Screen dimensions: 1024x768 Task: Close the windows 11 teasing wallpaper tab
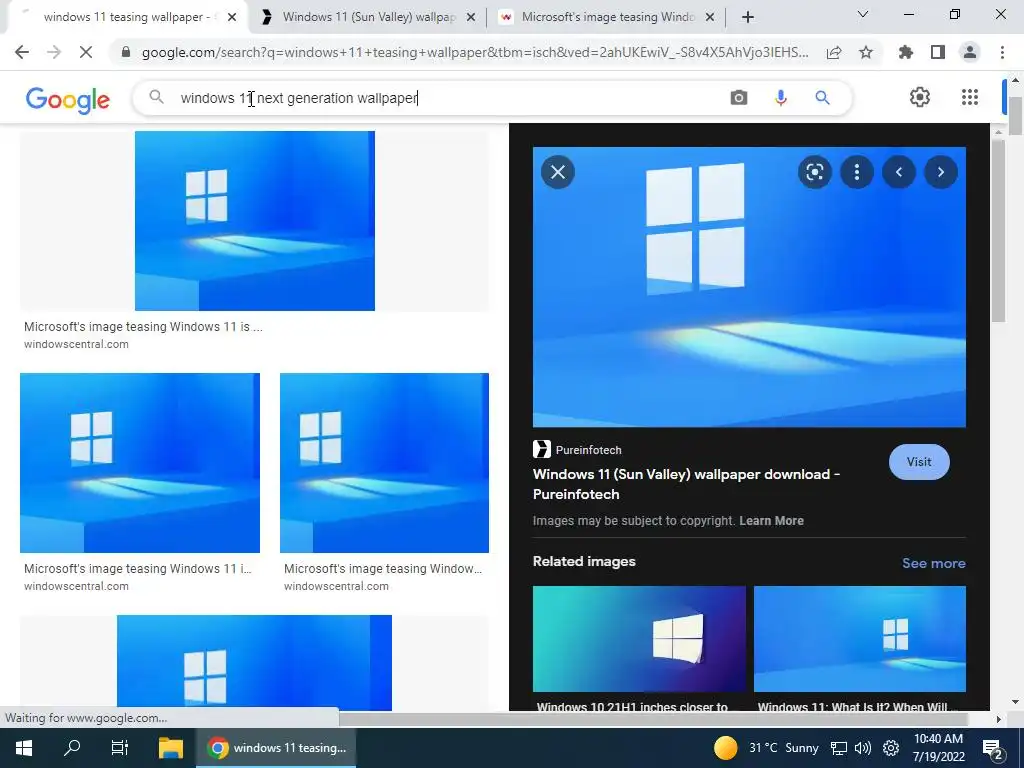pyautogui.click(x=232, y=18)
